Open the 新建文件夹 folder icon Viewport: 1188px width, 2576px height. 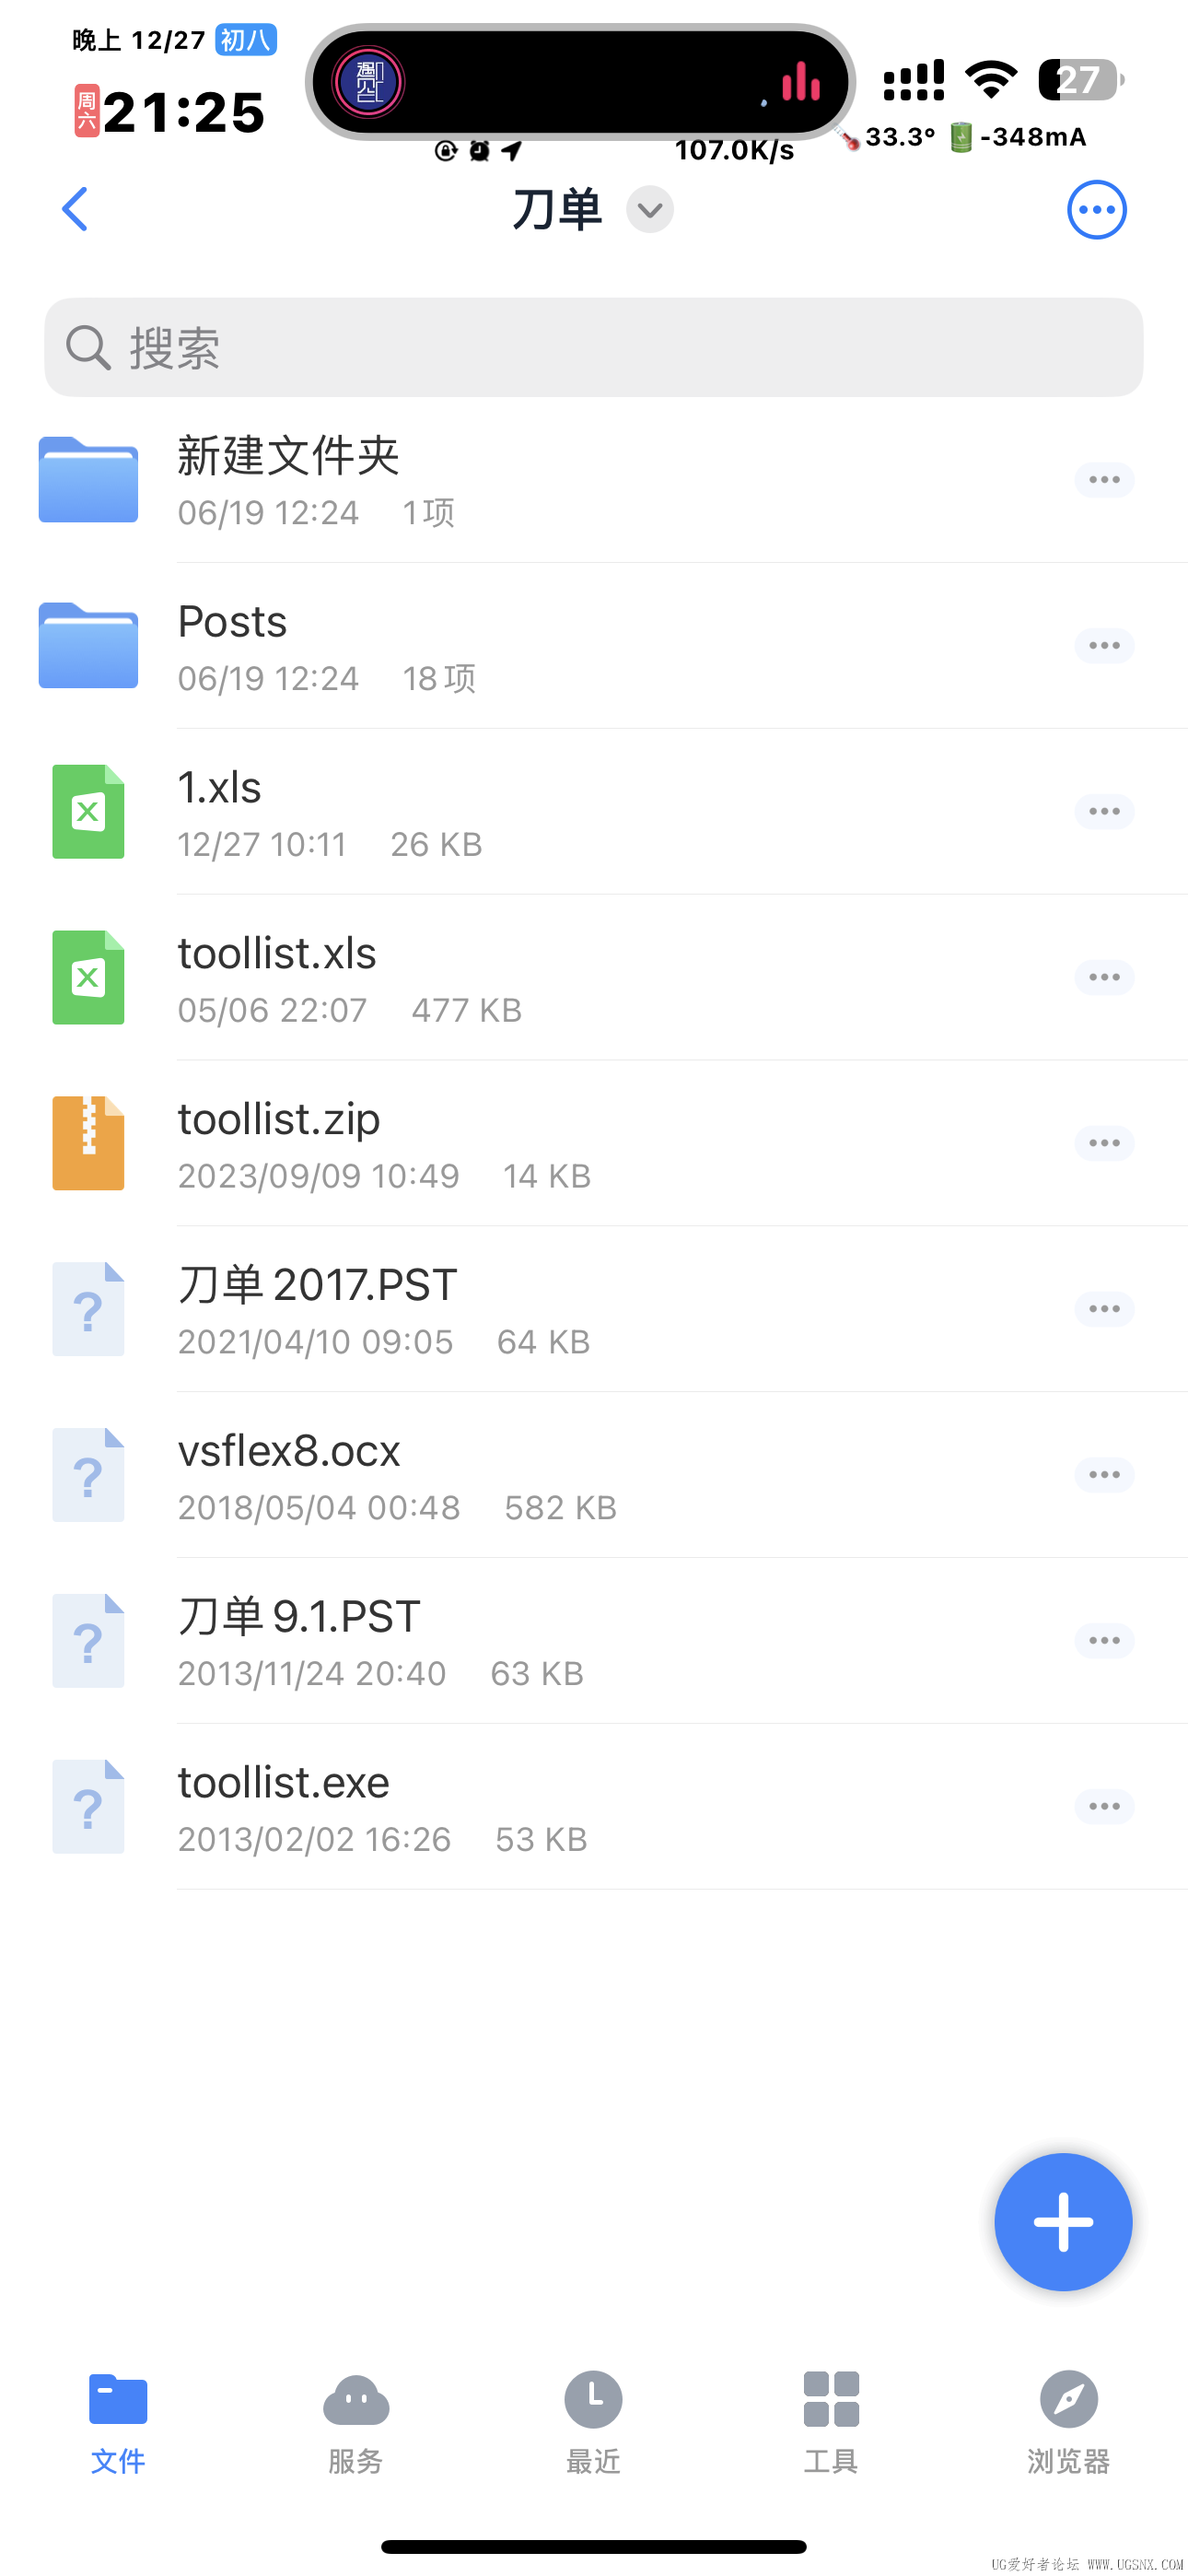[88, 480]
